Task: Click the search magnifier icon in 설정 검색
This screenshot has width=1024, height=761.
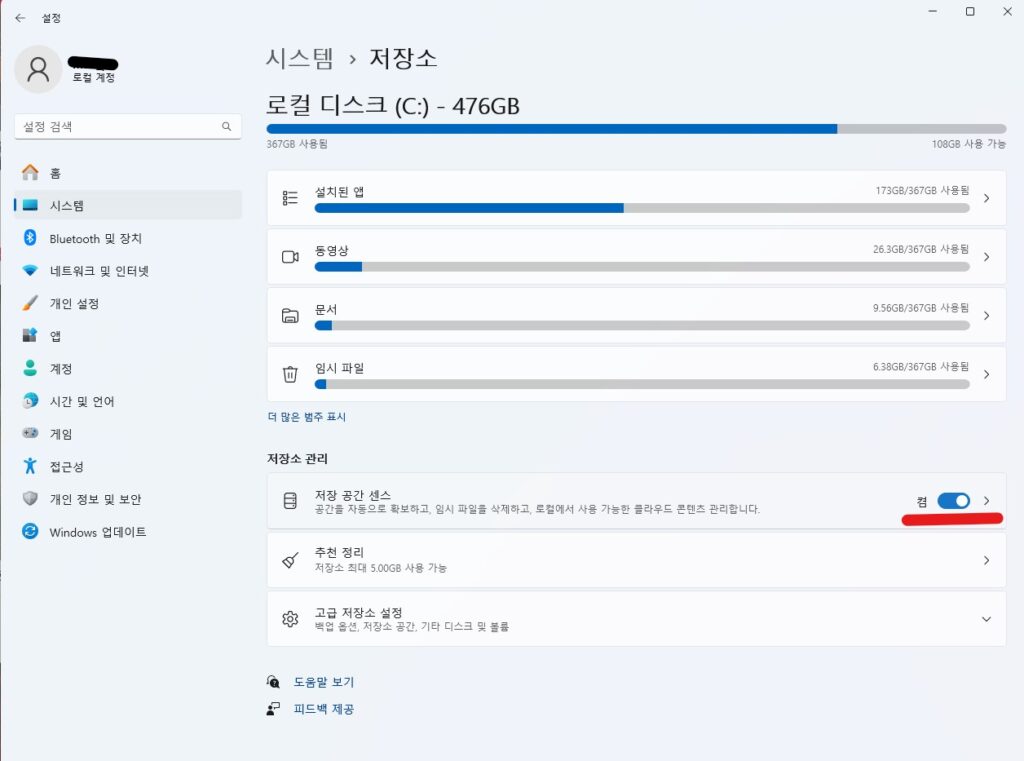Action: pyautogui.click(x=227, y=127)
